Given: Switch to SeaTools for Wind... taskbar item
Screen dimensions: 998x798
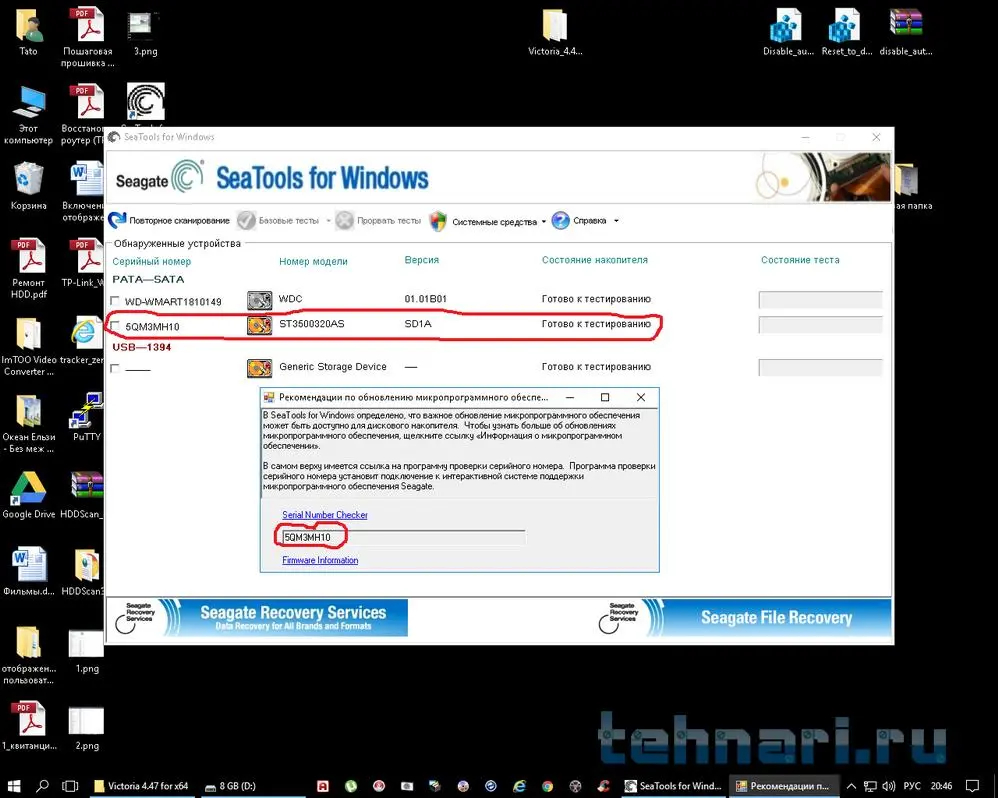Looking at the screenshot, I should (673, 786).
